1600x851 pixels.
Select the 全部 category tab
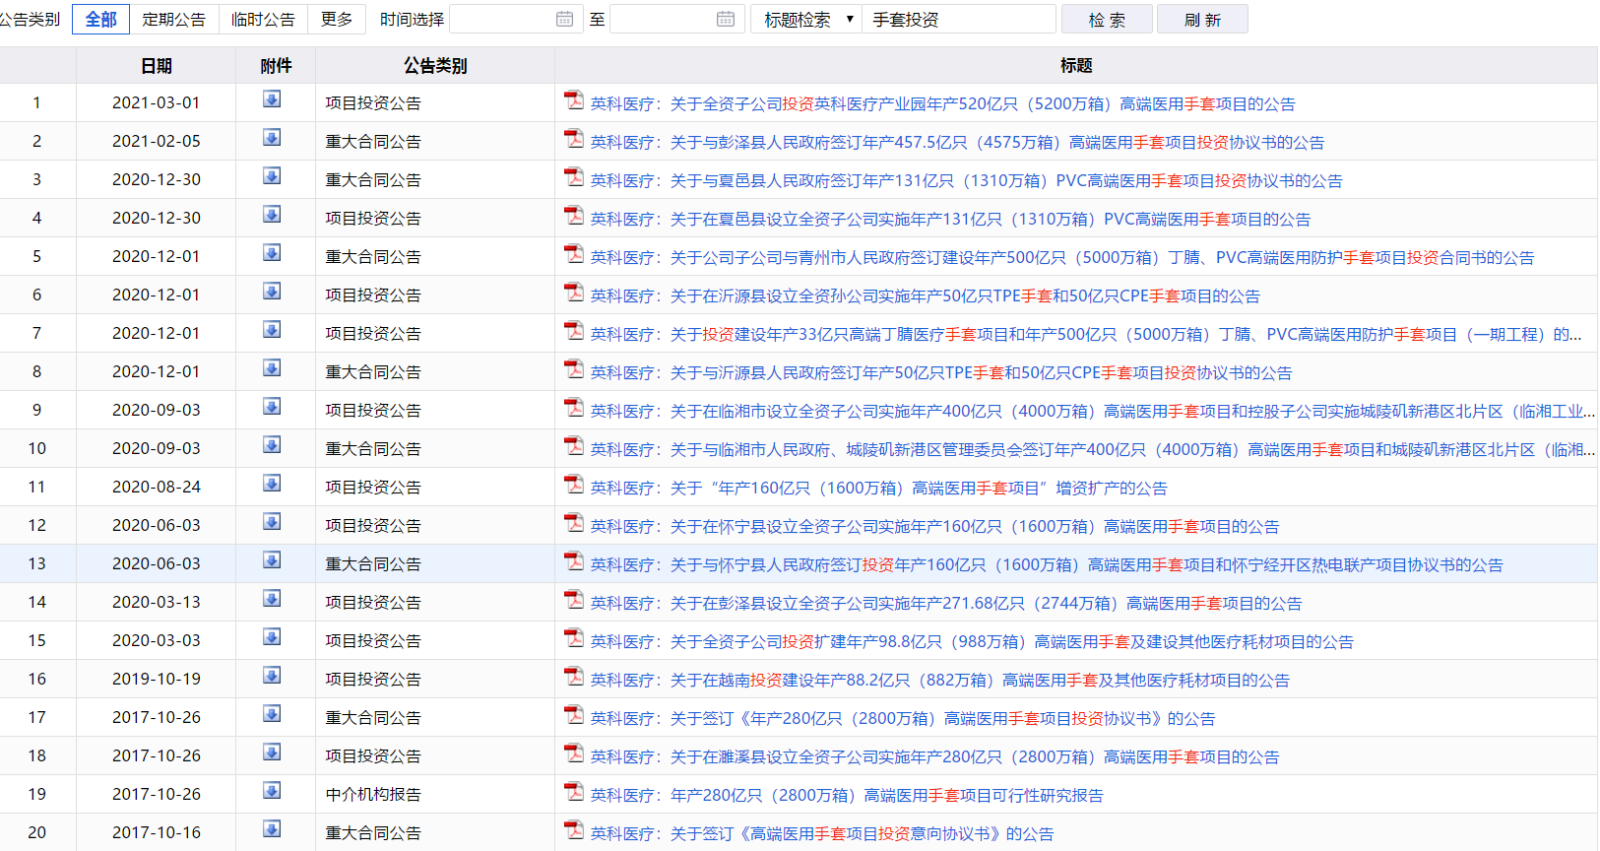101,19
